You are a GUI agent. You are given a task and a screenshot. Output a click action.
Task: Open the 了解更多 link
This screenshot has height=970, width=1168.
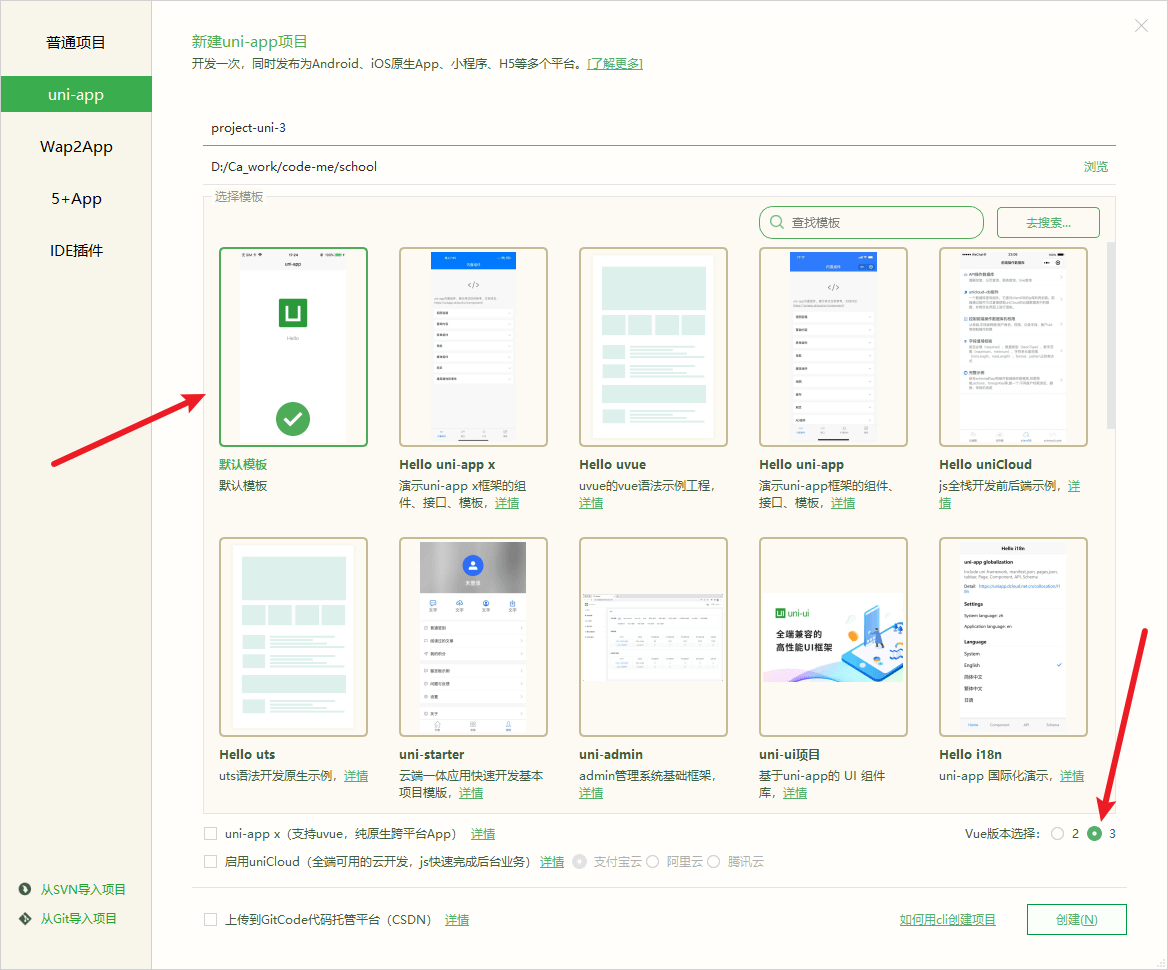tap(615, 64)
